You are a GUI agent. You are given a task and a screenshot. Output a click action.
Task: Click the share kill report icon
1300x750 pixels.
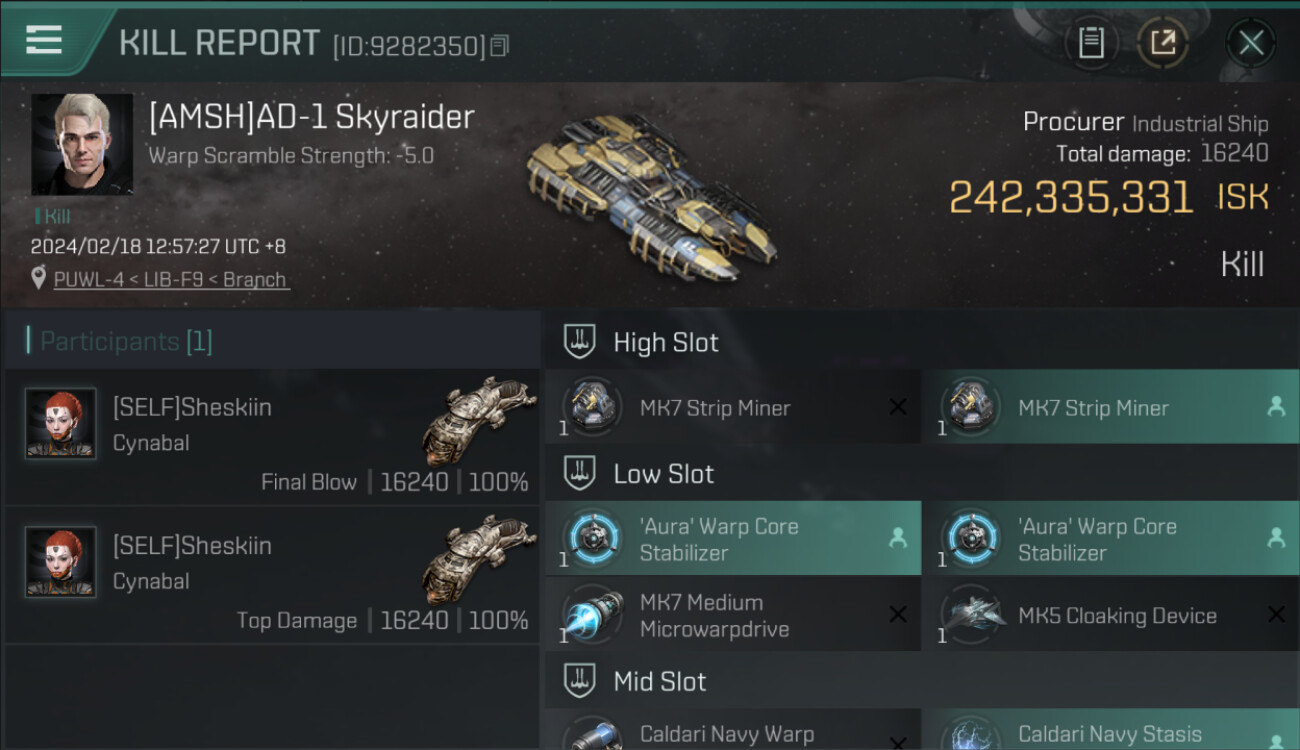pos(1162,43)
